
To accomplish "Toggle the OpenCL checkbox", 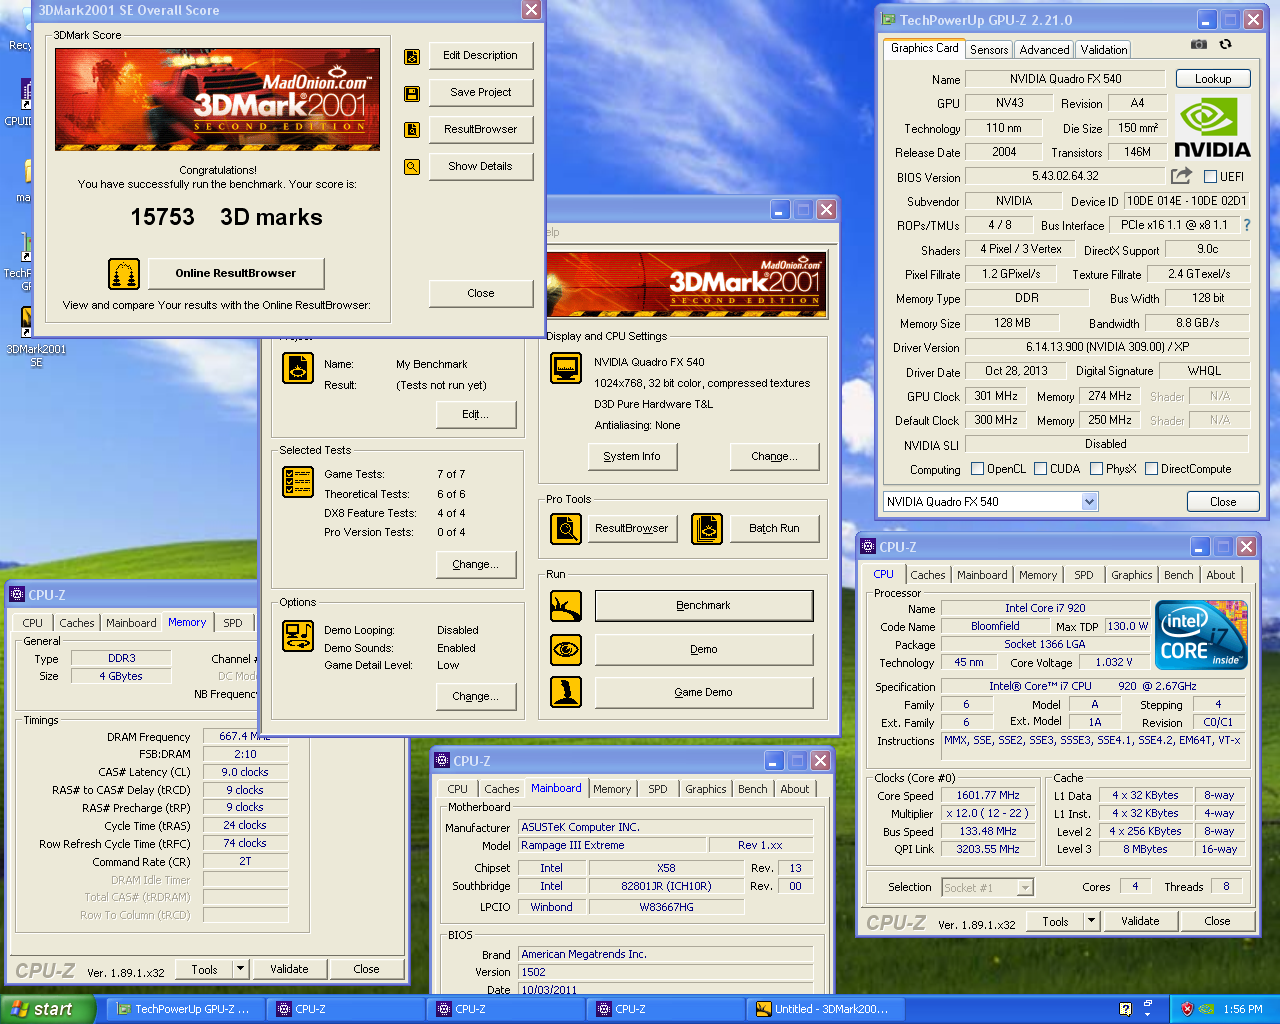I will pyautogui.click(x=978, y=469).
